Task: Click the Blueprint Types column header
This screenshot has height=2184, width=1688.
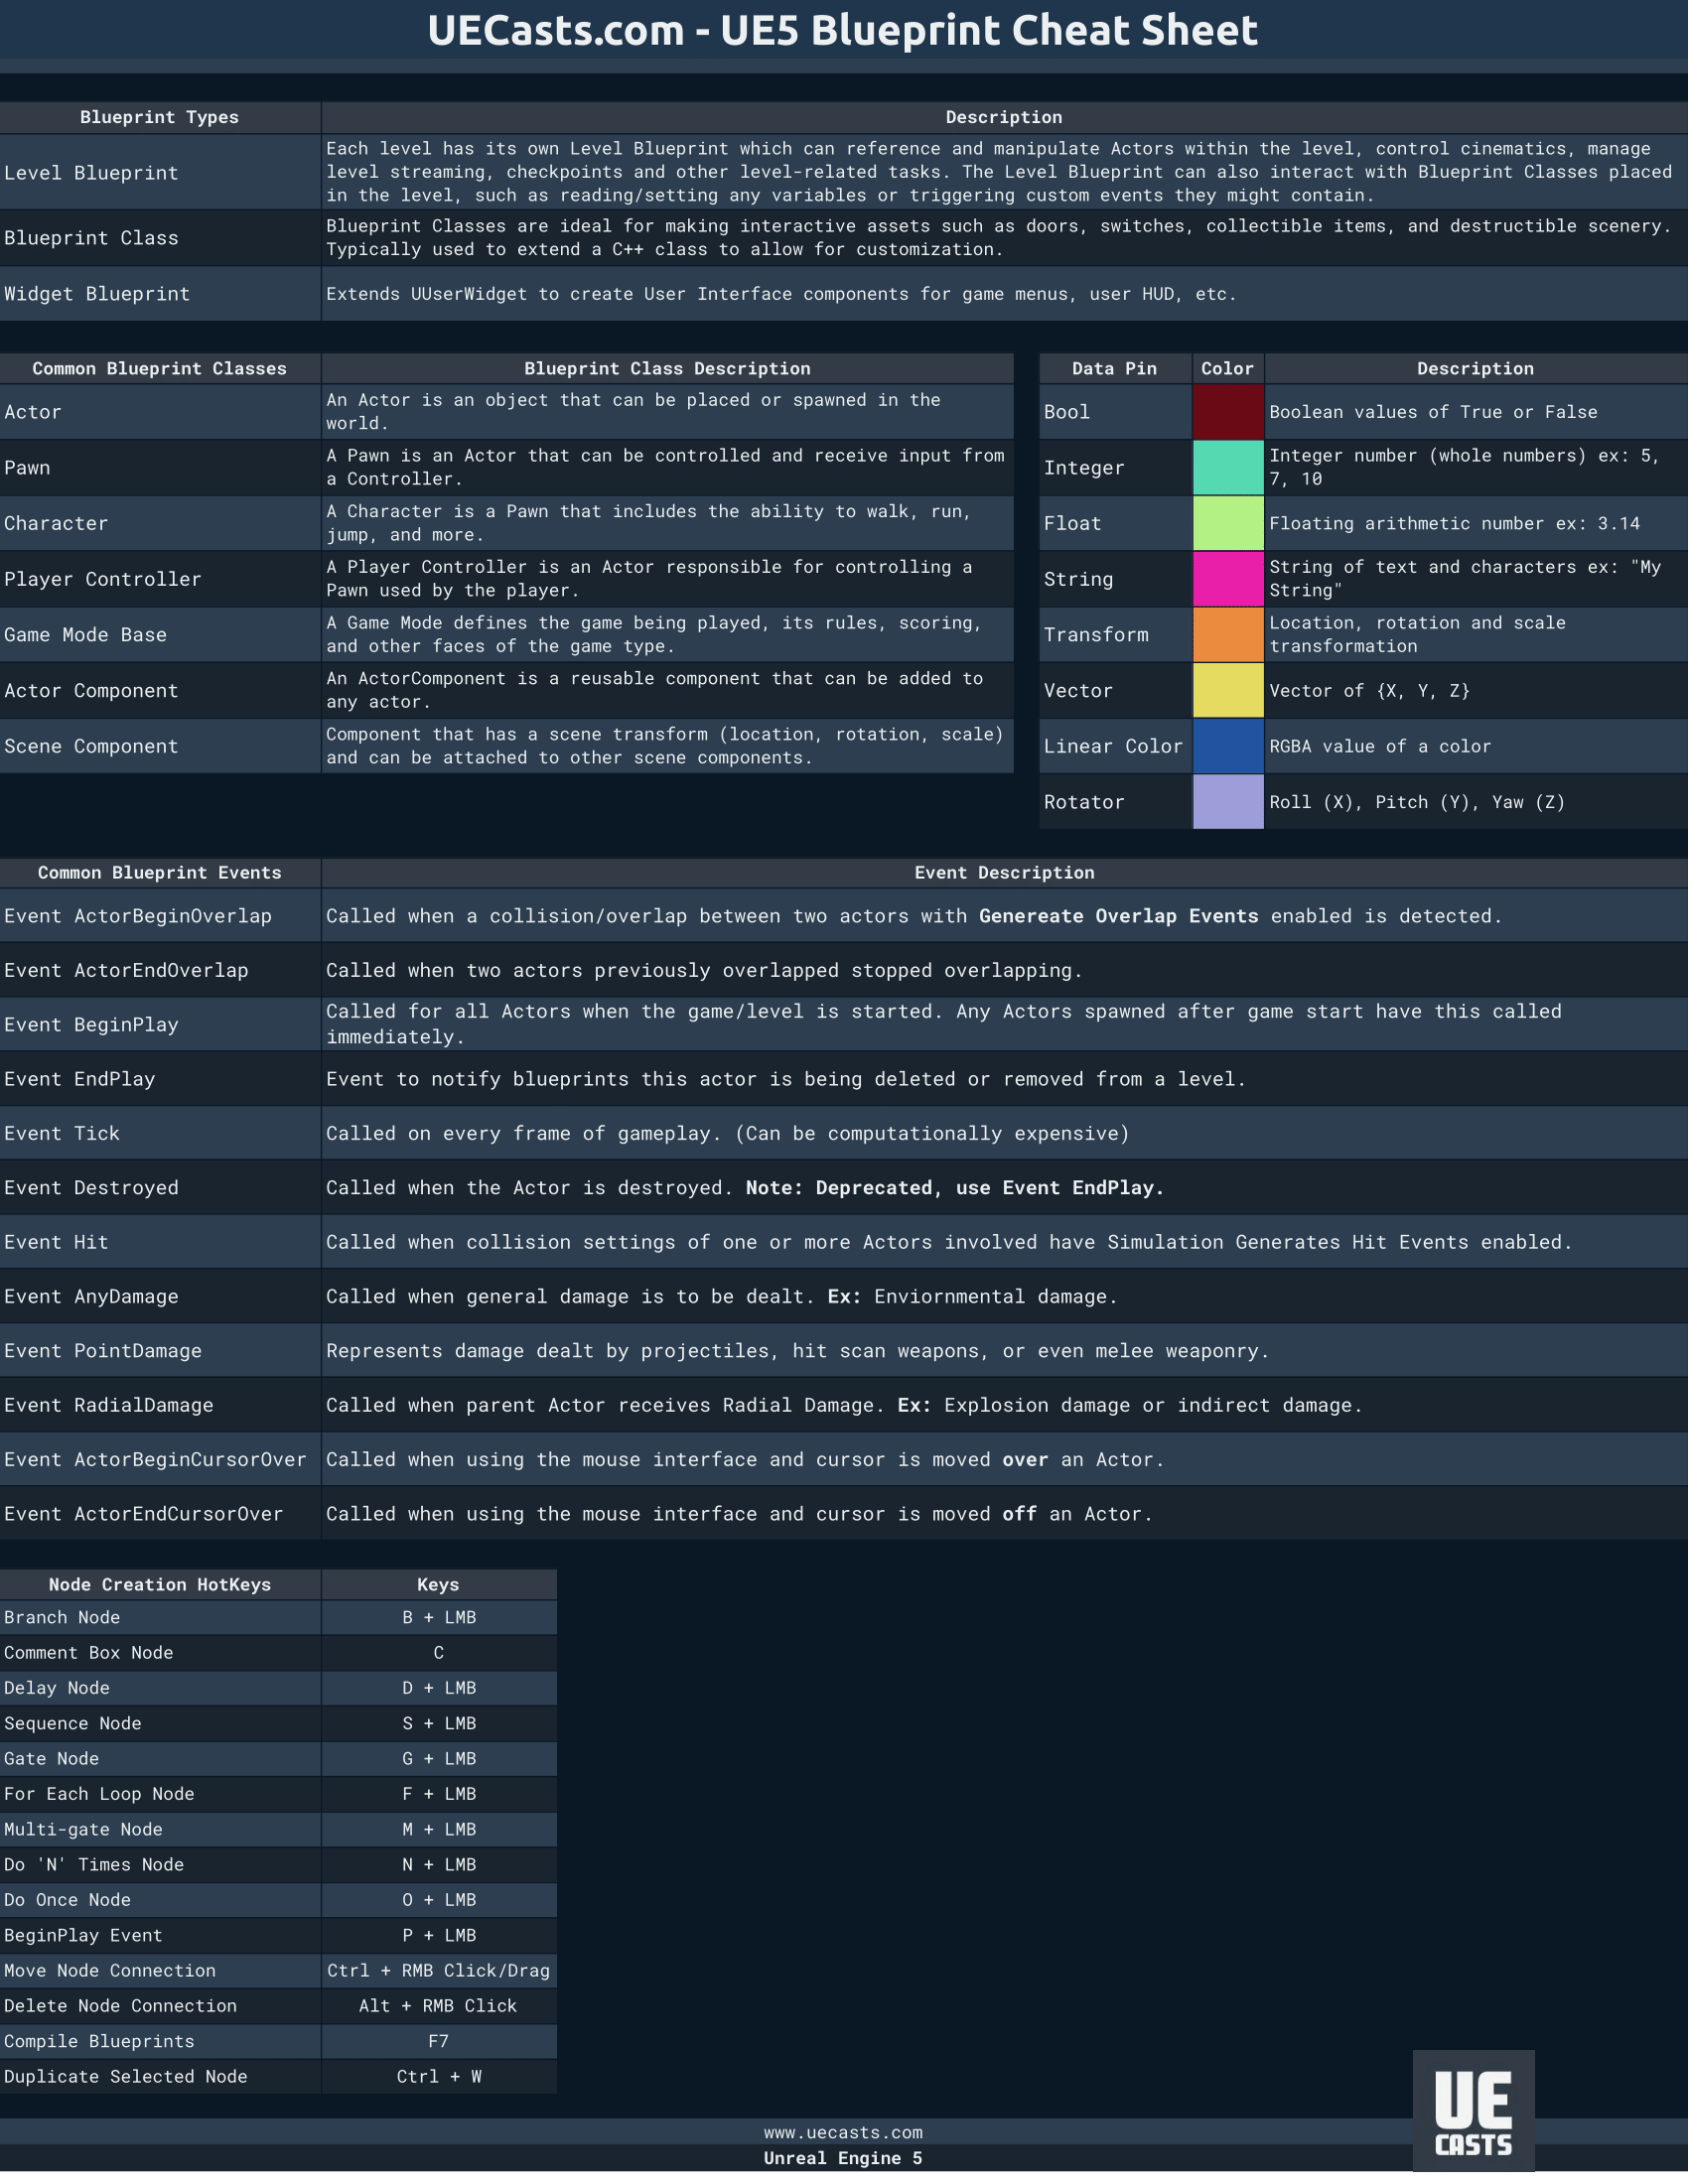Action: point(160,117)
